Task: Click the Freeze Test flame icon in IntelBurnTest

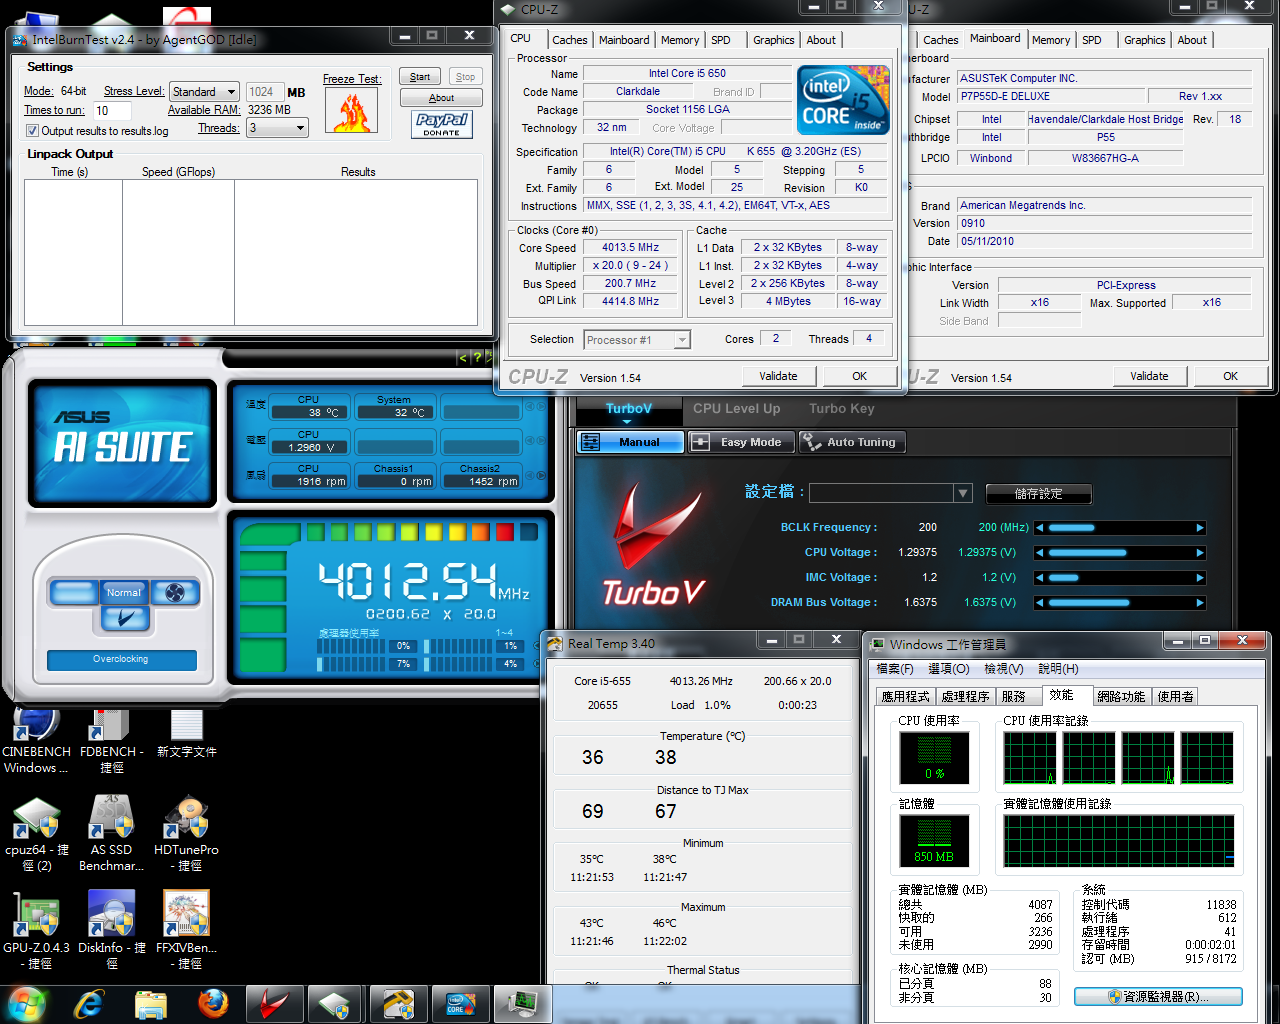Action: [x=351, y=110]
